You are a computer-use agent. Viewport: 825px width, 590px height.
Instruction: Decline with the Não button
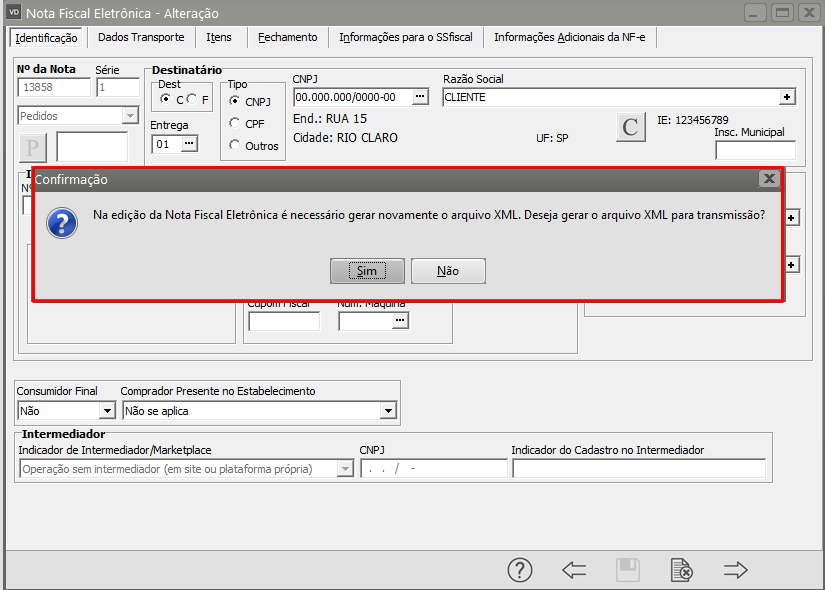point(448,271)
